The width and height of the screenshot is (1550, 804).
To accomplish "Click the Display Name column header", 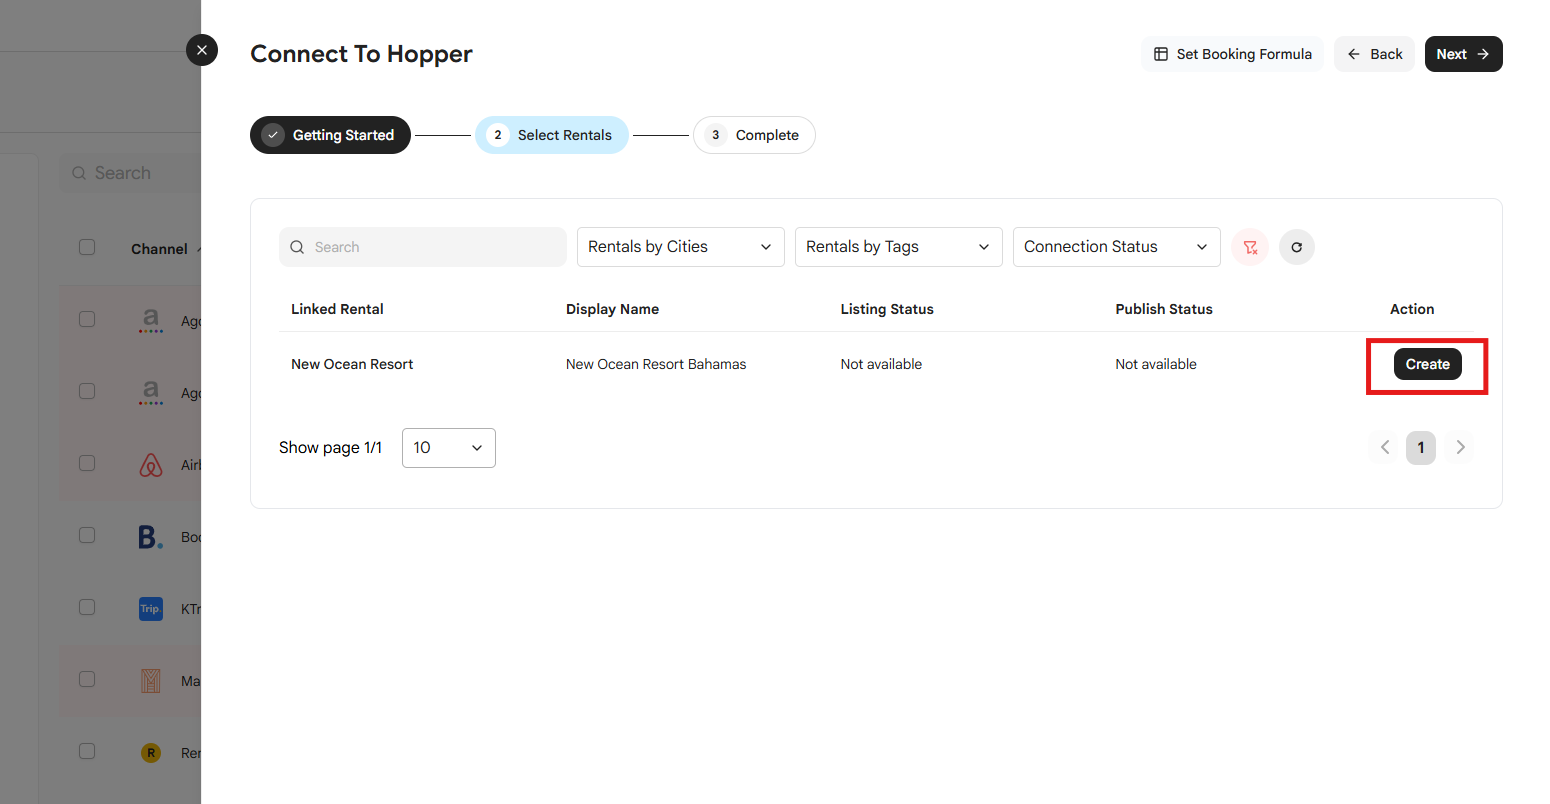I will click(612, 309).
